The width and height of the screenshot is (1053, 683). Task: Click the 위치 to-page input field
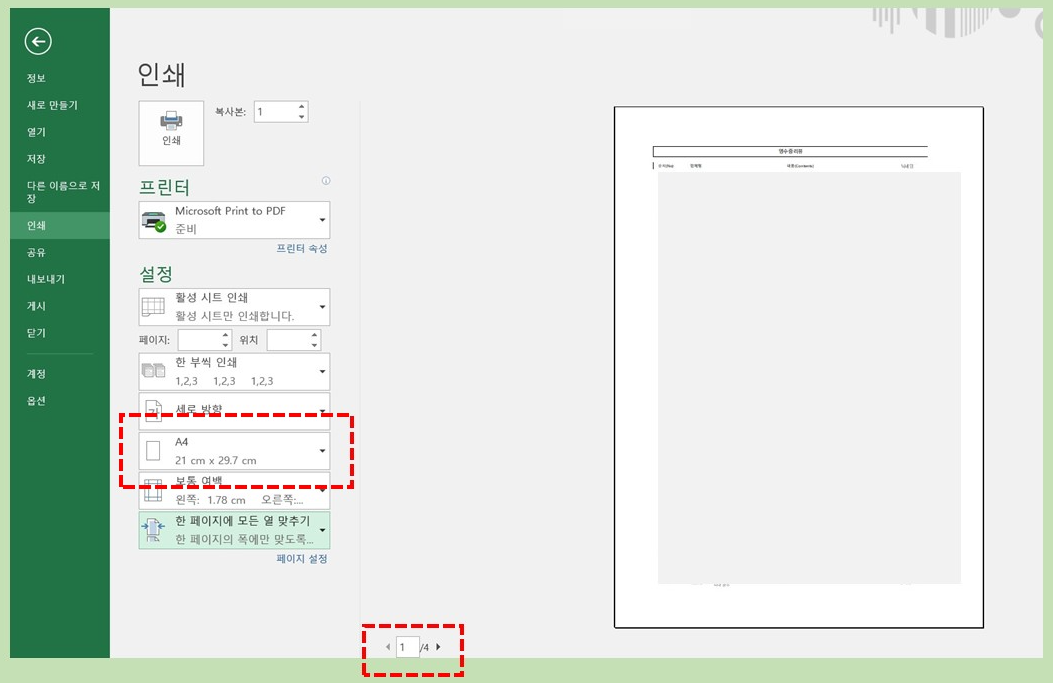point(287,340)
